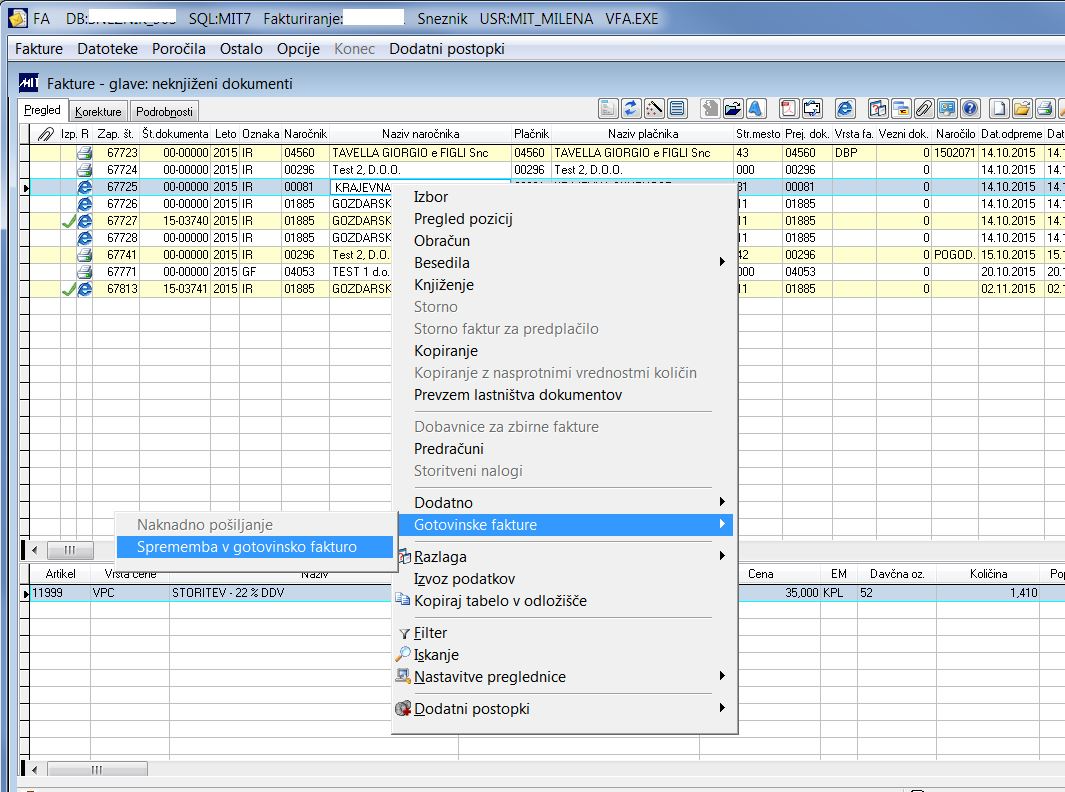
Task: Click the Internet Explorer toolbar icon
Action: (845, 109)
